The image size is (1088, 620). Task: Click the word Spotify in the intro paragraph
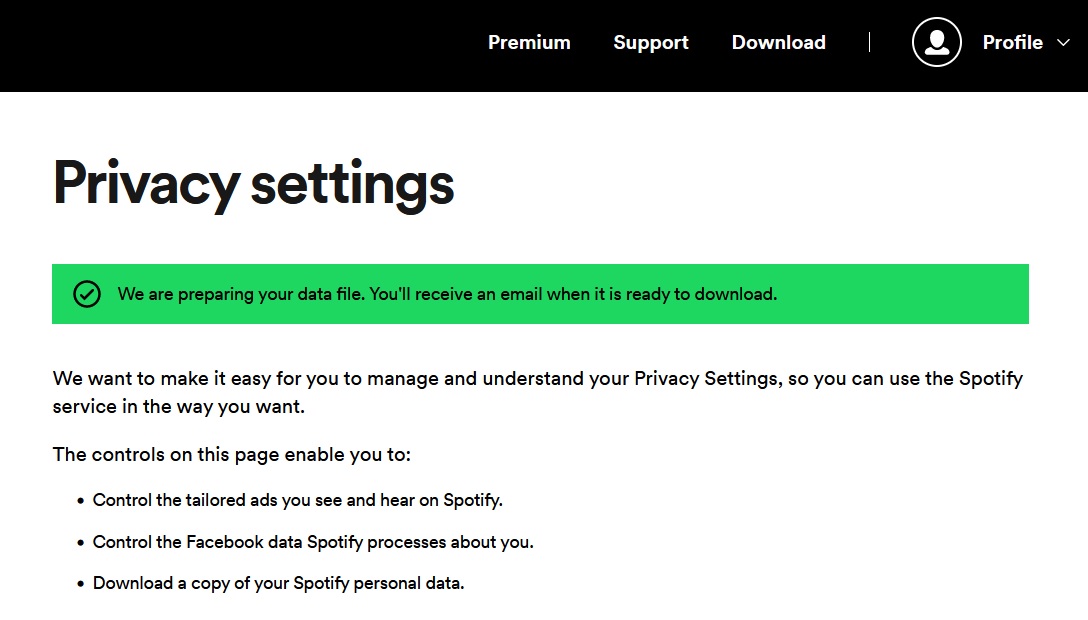click(x=990, y=379)
